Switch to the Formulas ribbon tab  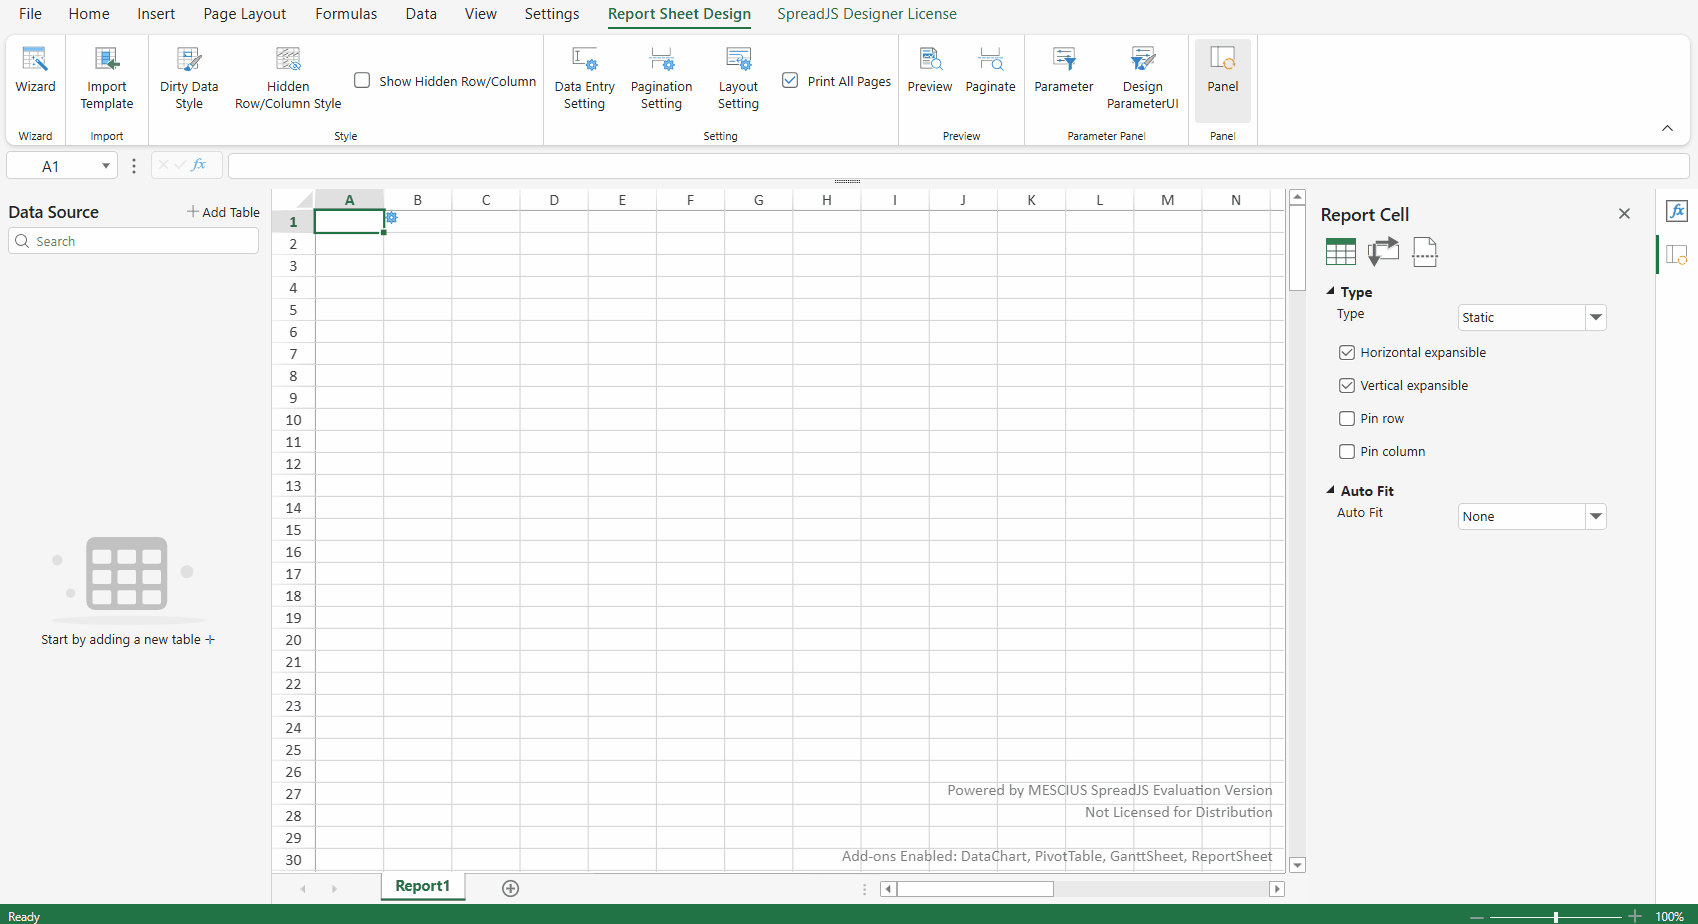[346, 14]
